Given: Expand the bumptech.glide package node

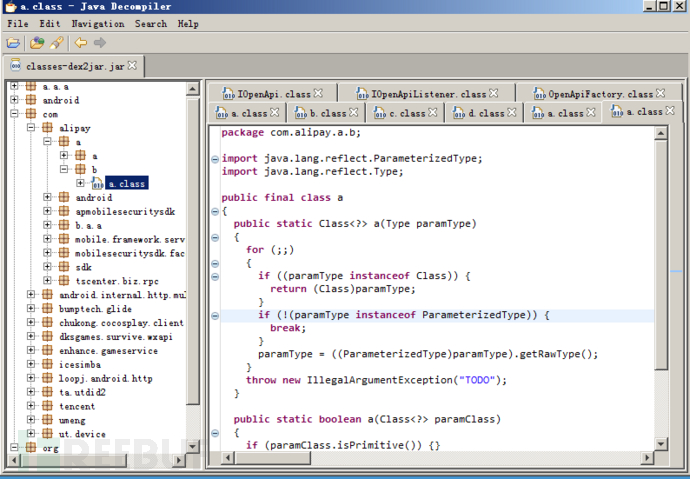Looking at the screenshot, I should click(31, 308).
